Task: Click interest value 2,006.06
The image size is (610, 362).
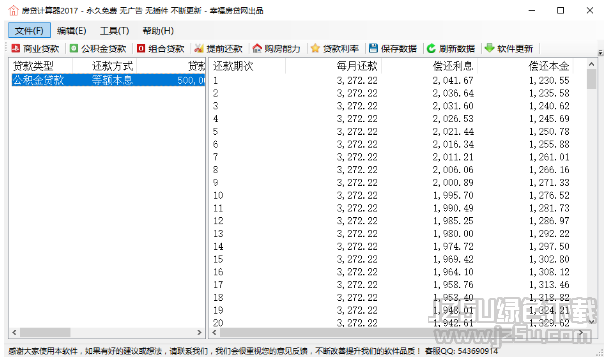Action: coord(453,170)
